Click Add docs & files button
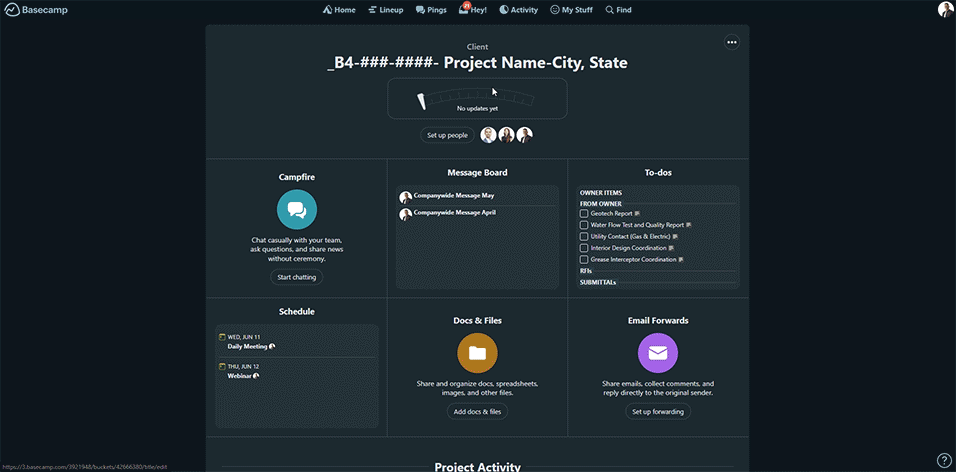The width and height of the screenshot is (956, 472). tap(477, 412)
